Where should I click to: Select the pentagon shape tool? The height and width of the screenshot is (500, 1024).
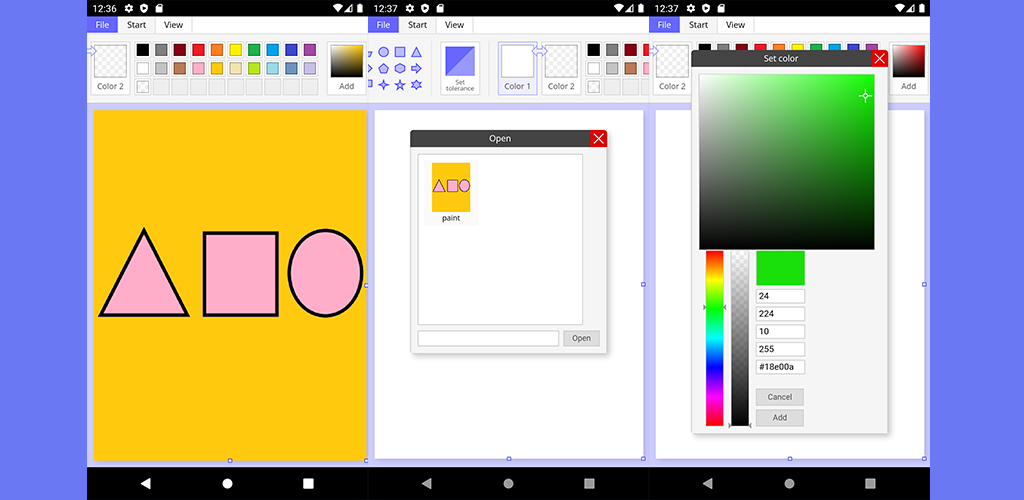pos(383,68)
